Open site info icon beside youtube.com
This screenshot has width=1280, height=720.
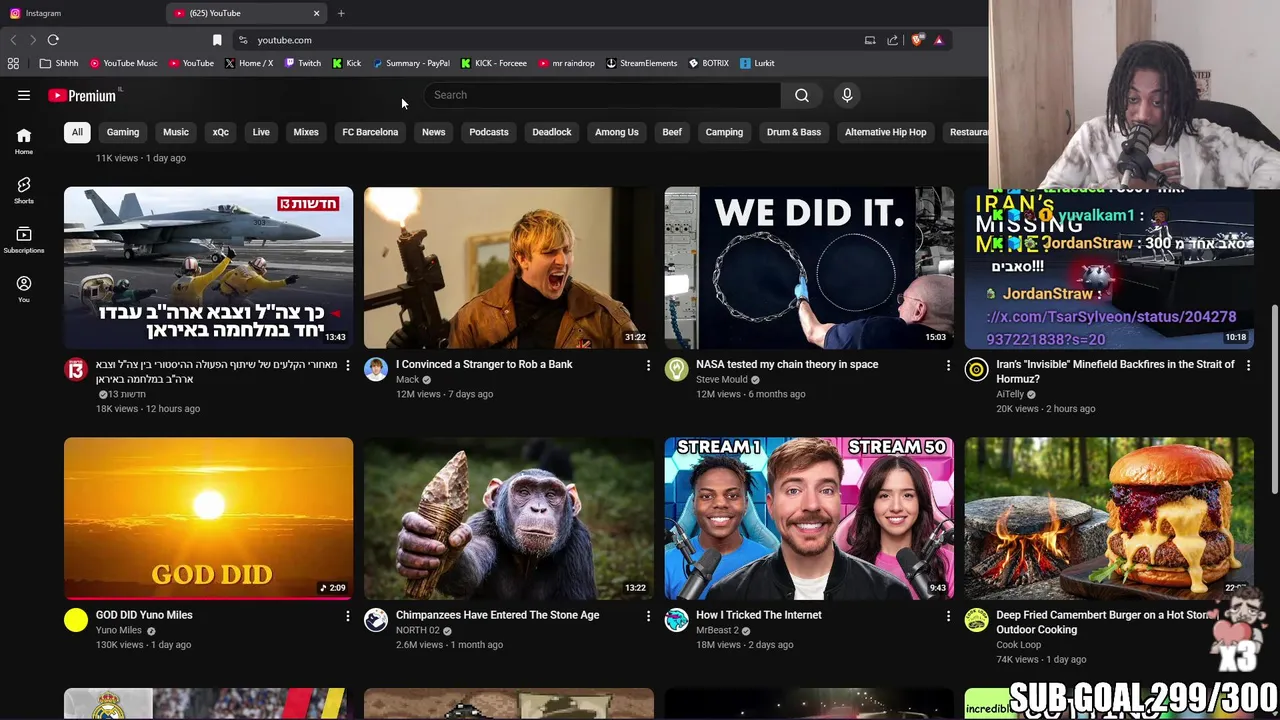[x=243, y=40]
